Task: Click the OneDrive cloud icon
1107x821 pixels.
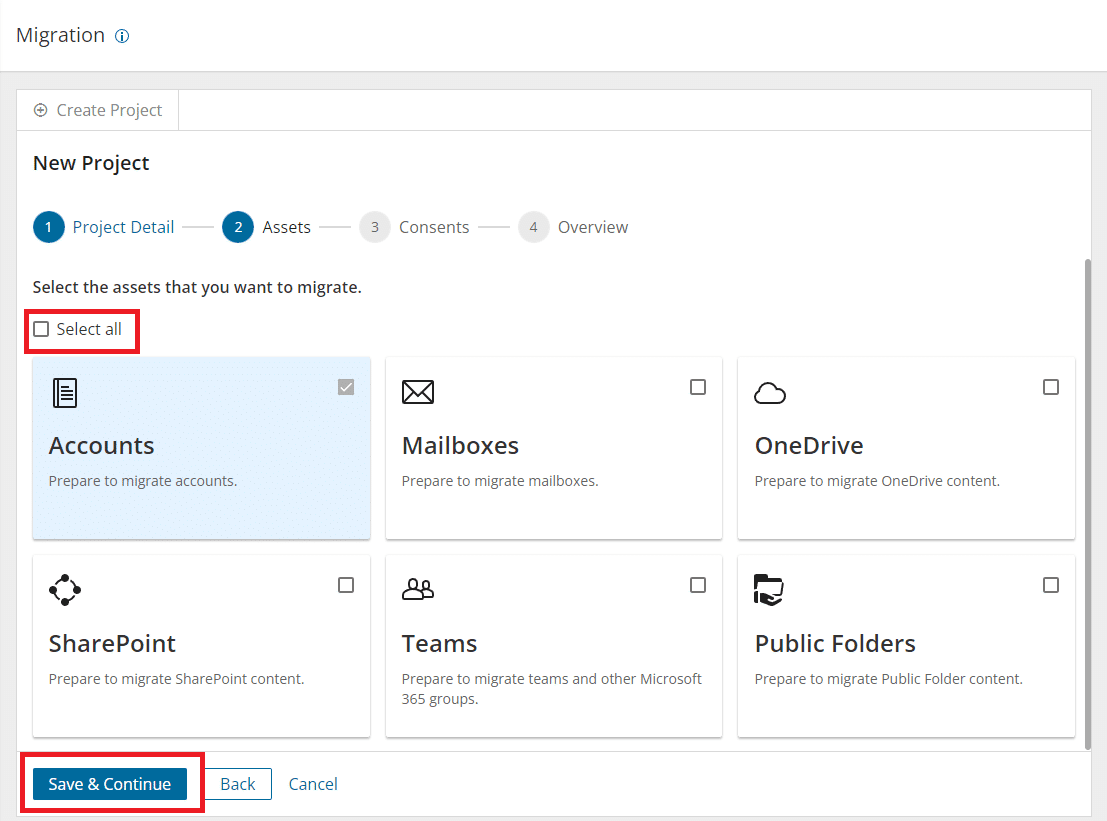Action: coord(770,393)
